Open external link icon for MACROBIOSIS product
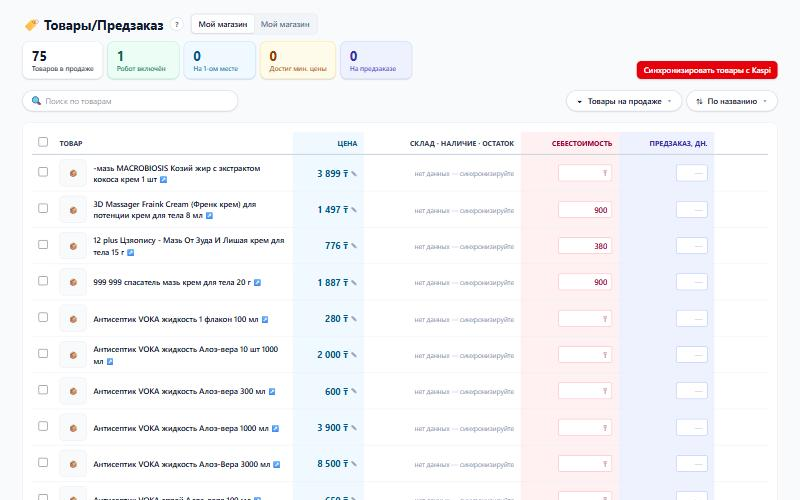This screenshot has width=800, height=500. [163, 180]
